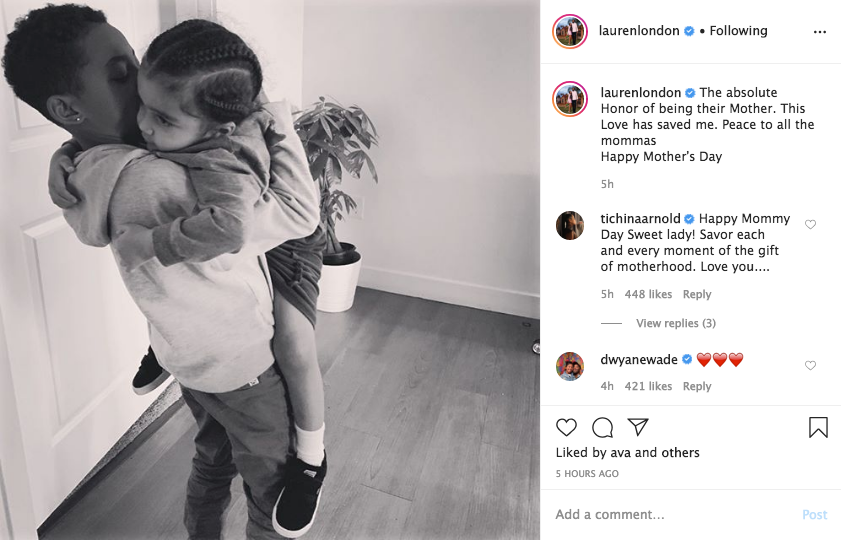Toggle the Following status button
This screenshot has height=540, width=841.
click(738, 31)
